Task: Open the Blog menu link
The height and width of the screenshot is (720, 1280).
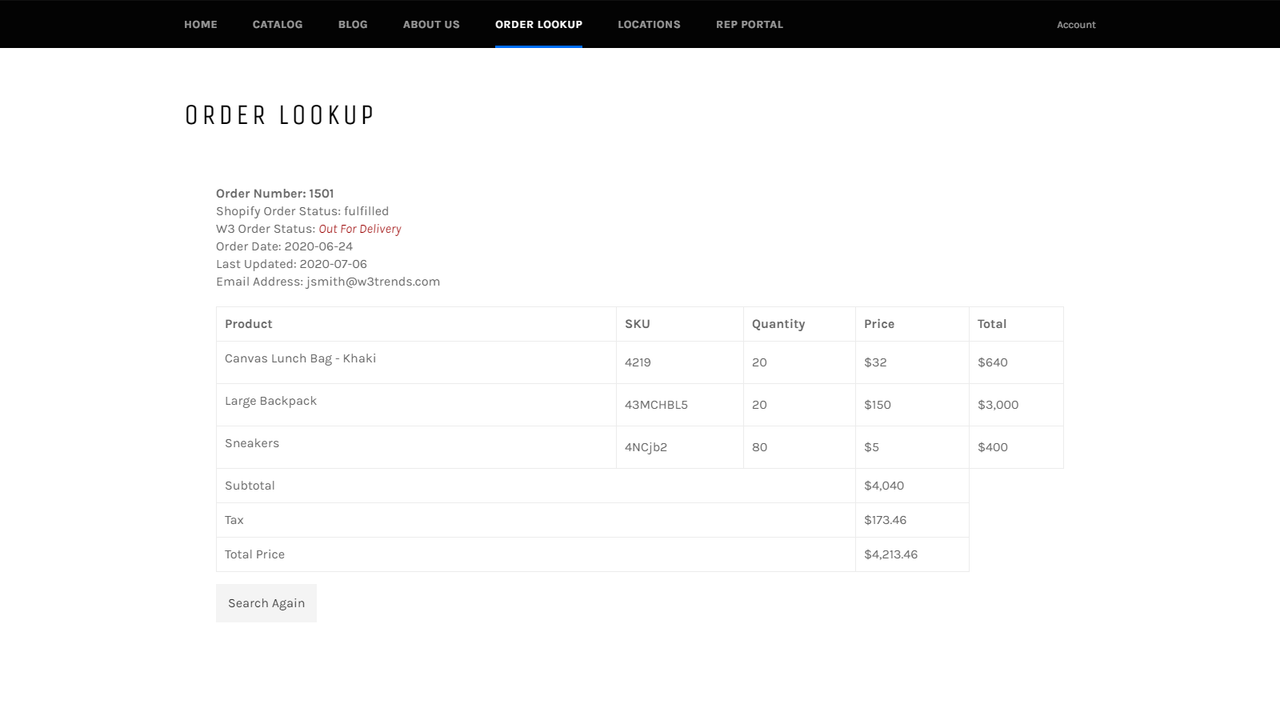Action: tap(353, 24)
